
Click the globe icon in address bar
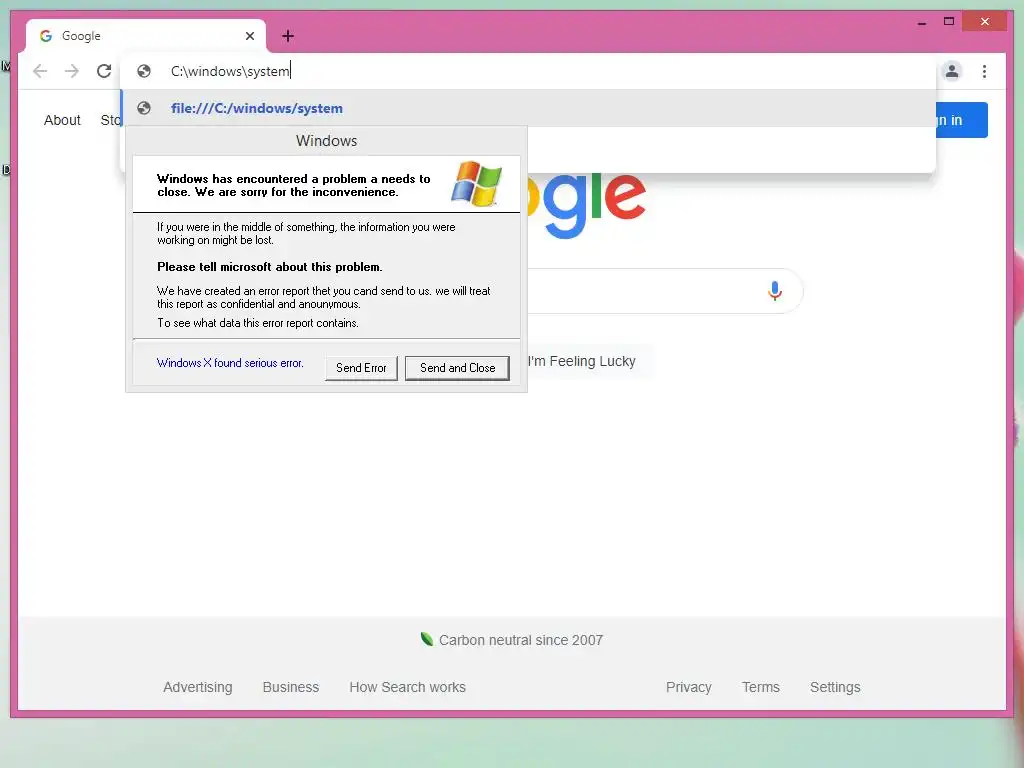pyautogui.click(x=144, y=71)
